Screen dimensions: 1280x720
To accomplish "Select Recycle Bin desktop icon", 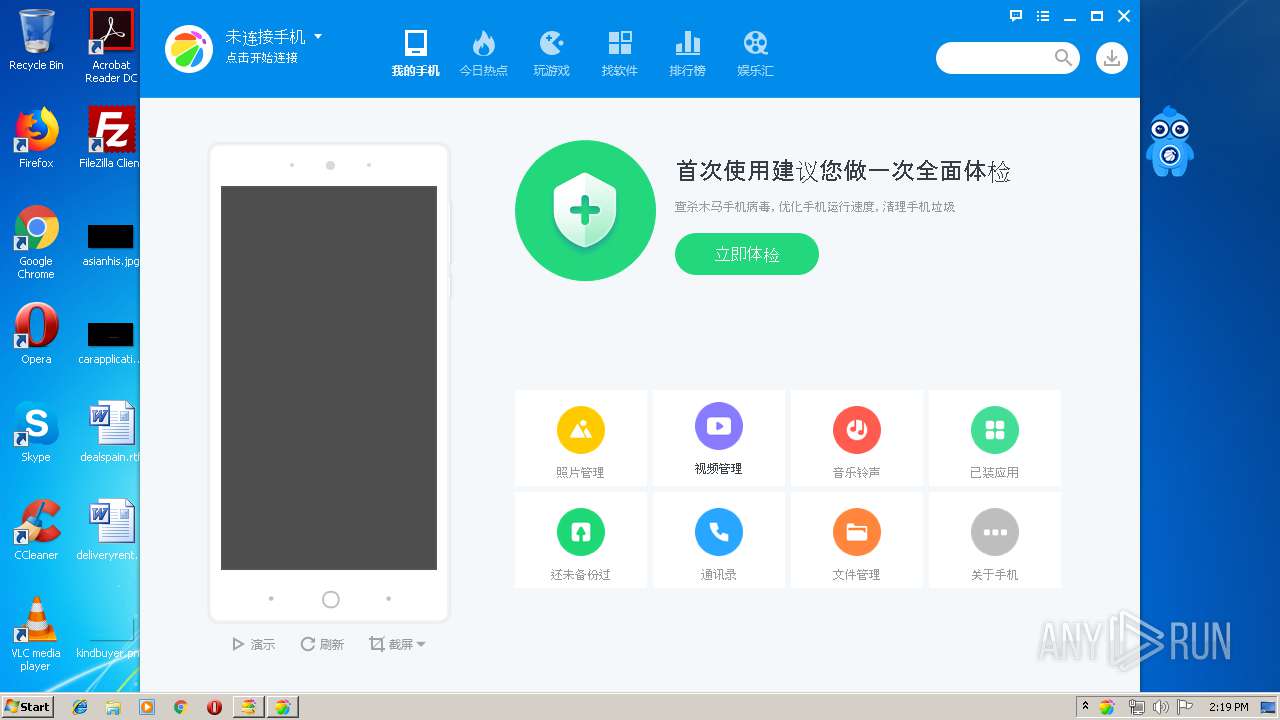I will [36, 40].
